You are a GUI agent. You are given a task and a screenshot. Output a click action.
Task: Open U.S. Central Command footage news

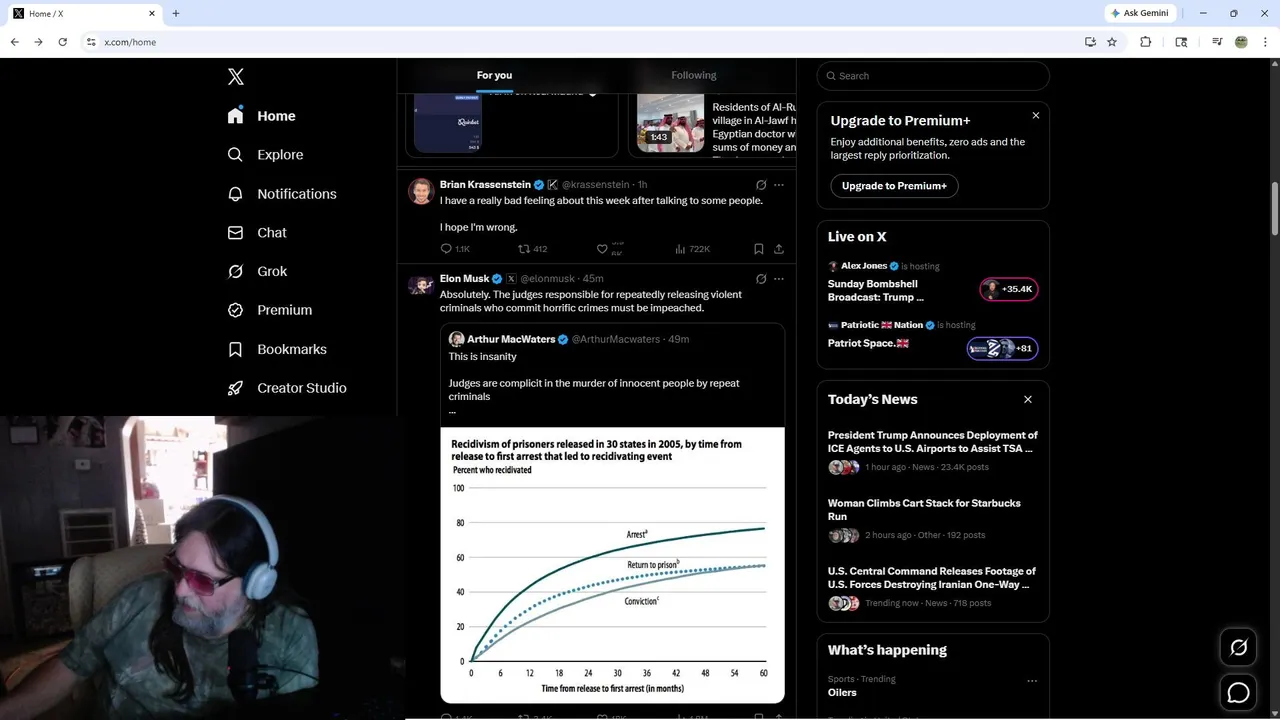pos(933,587)
